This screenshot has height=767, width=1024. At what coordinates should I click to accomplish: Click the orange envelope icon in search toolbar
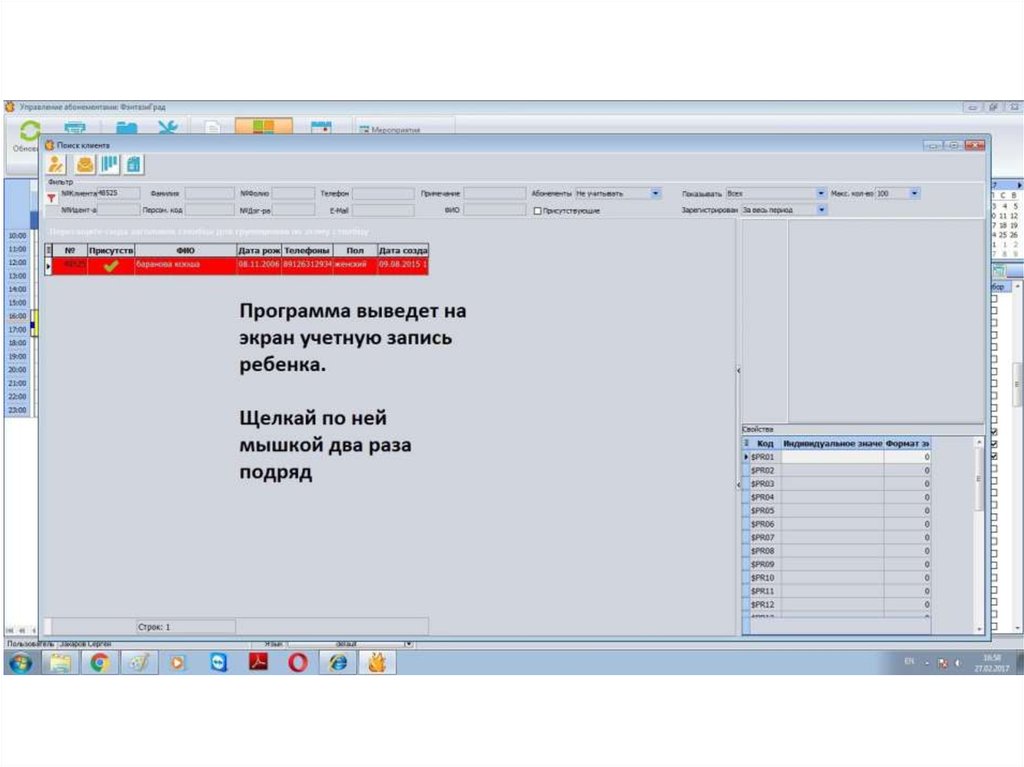tap(85, 165)
